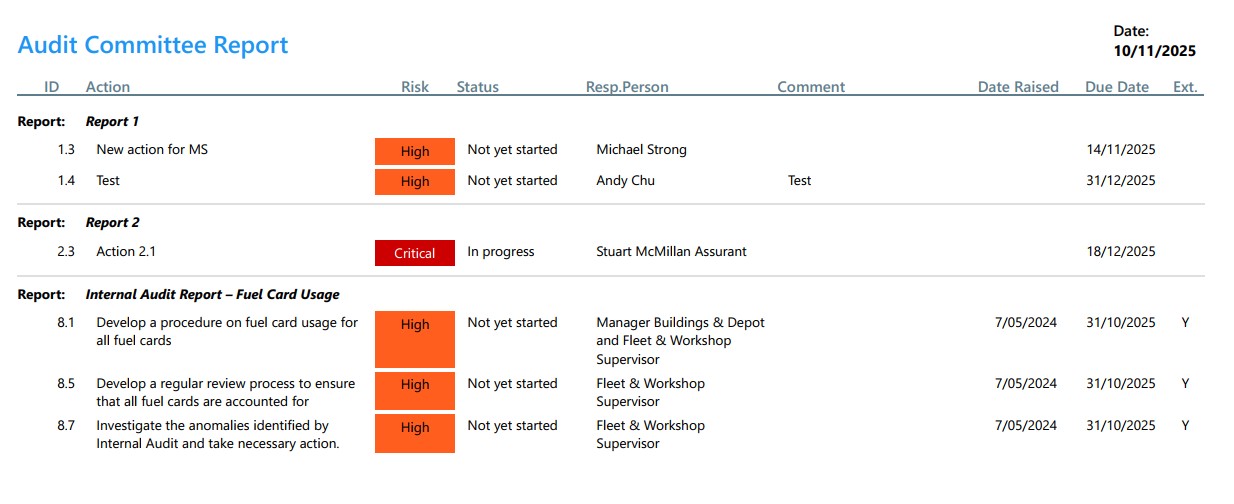Select the ID column header
The width and height of the screenshot is (1234, 504).
[52, 87]
